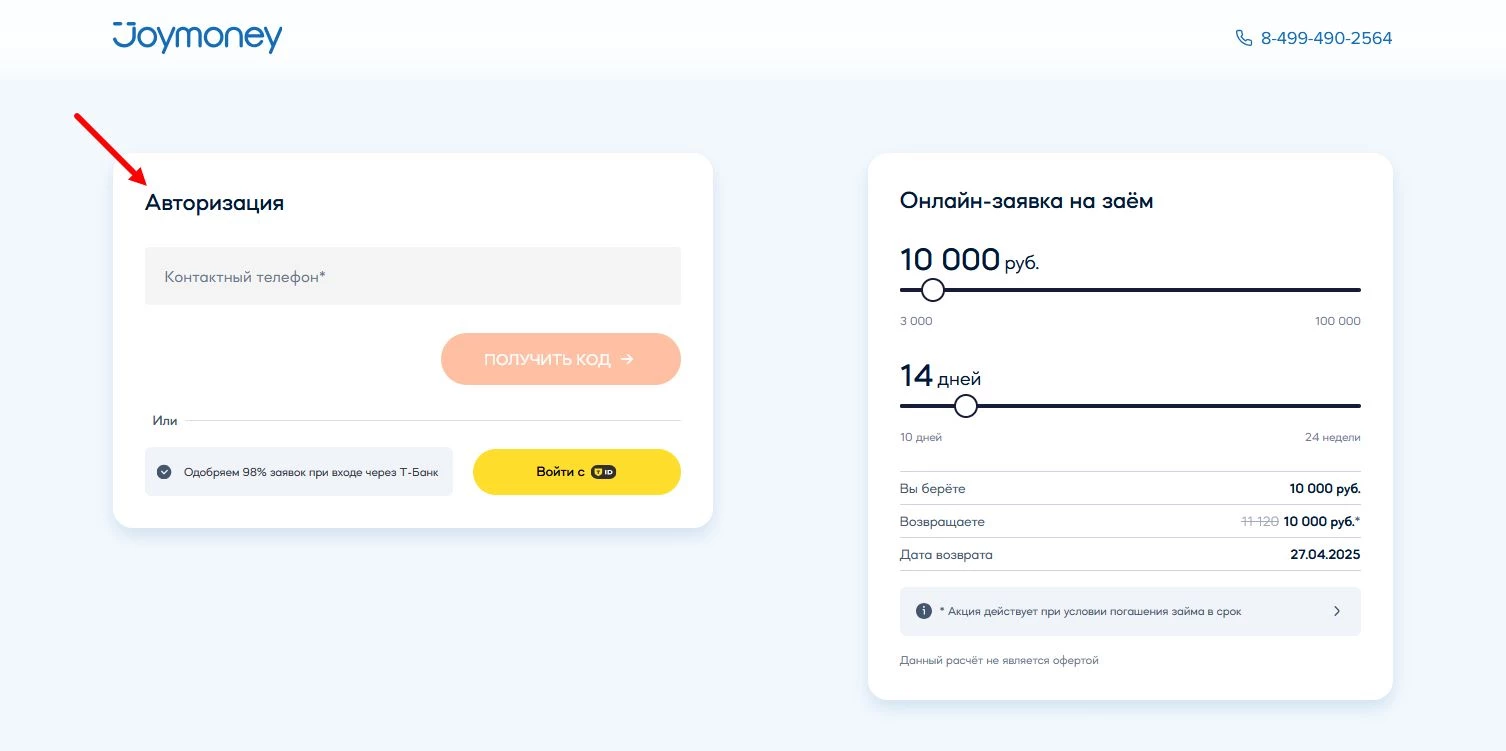Image resolution: width=1506 pixels, height=751 pixels.
Task: Log in with the Войти с button
Action: (576, 471)
